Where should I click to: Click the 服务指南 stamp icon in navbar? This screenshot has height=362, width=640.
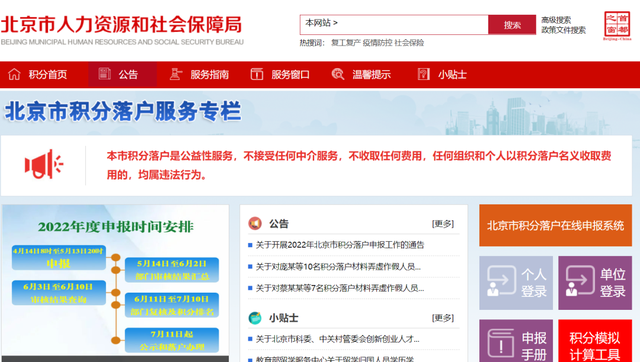pyautogui.click(x=176, y=74)
